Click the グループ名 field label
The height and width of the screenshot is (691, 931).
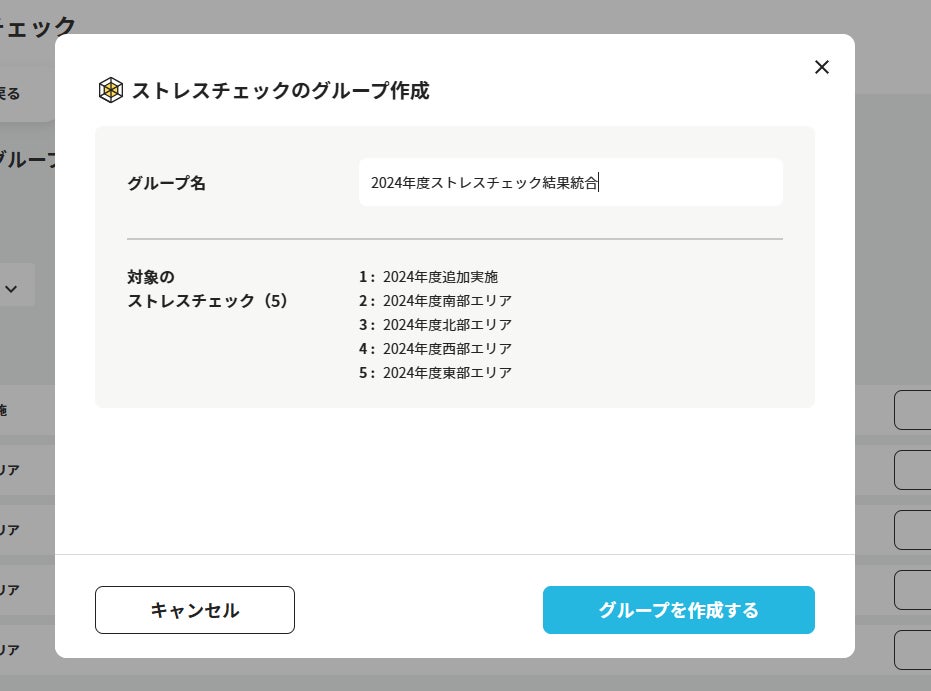[167, 183]
